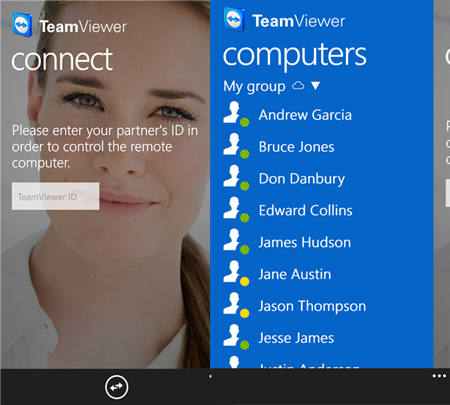This screenshot has width=450, height=405.
Task: Select contact Don Danbury
Action: 284,178
